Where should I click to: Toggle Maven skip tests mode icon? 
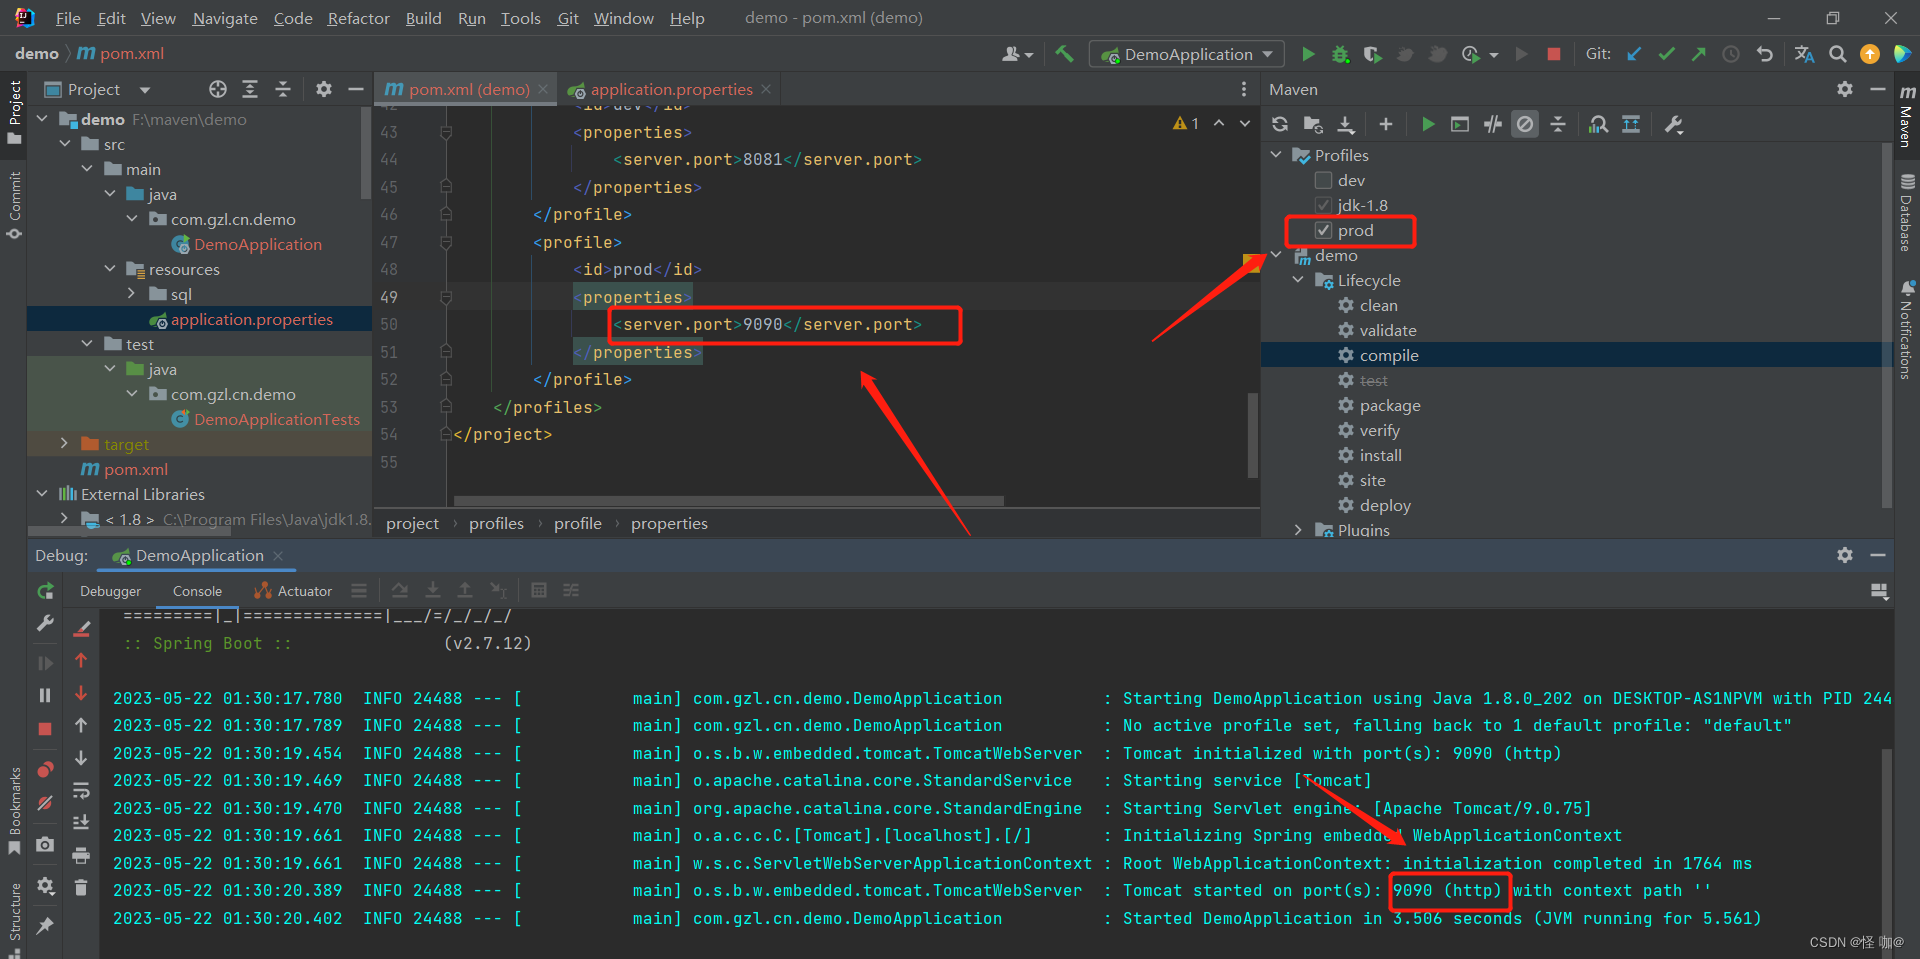[1525, 124]
